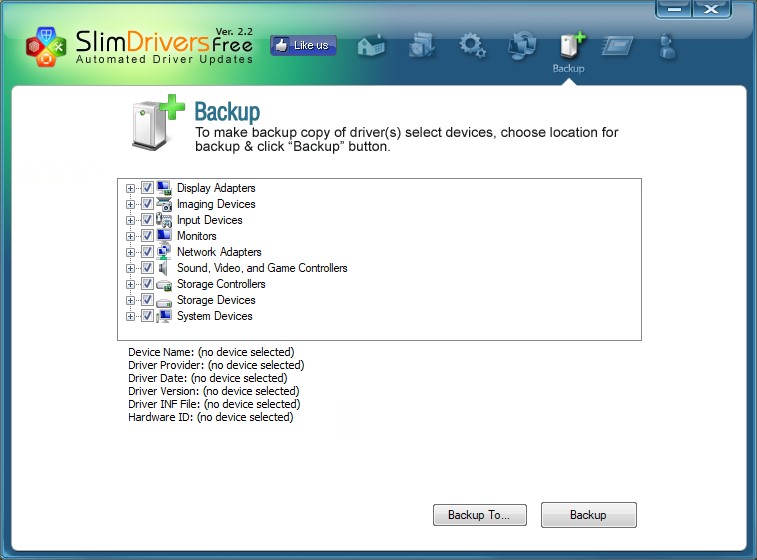
Task: Toggle the Monitors checkbox
Action: tap(147, 236)
